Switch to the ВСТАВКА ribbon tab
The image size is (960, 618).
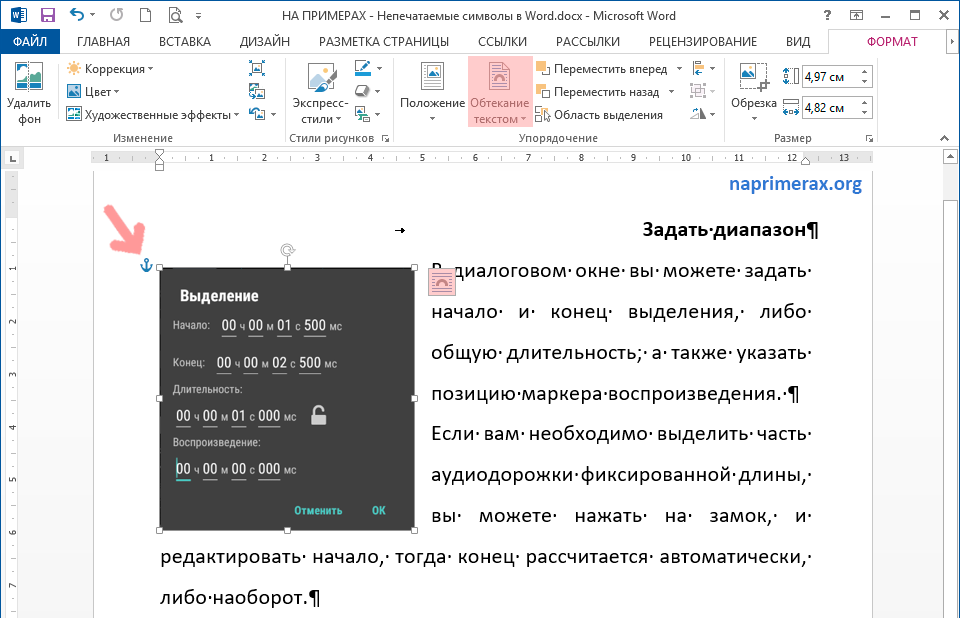[x=185, y=41]
